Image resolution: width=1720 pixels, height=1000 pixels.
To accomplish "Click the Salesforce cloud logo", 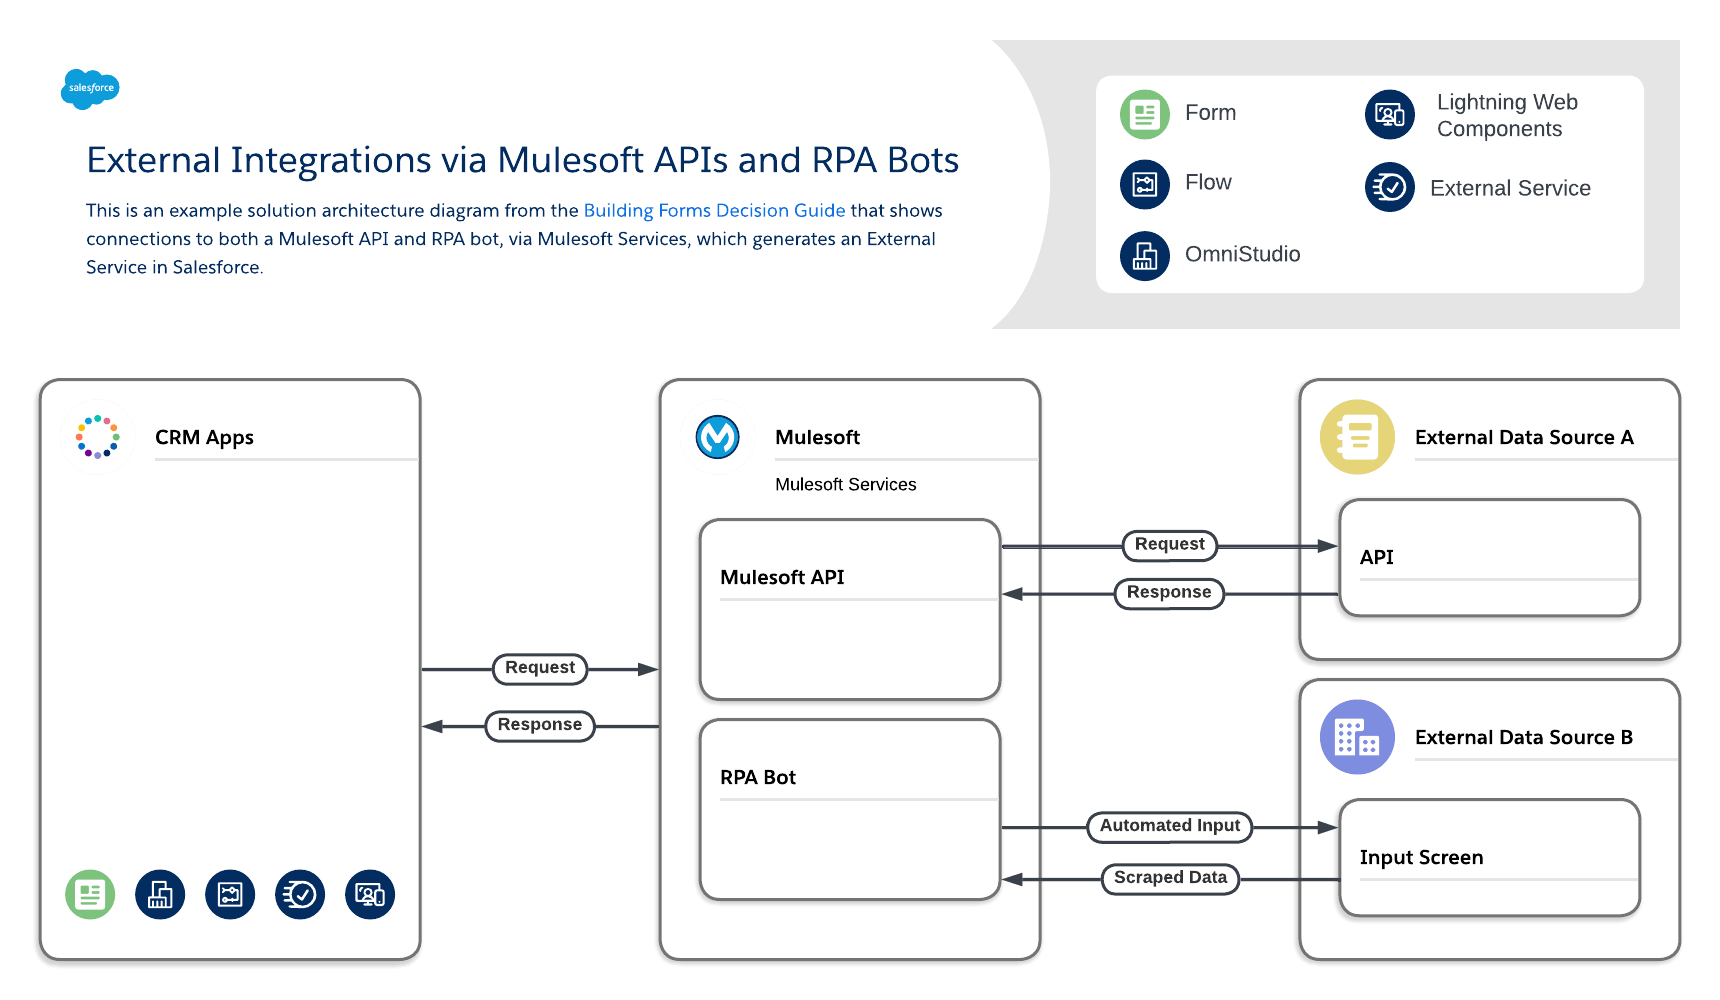I will tap(91, 89).
